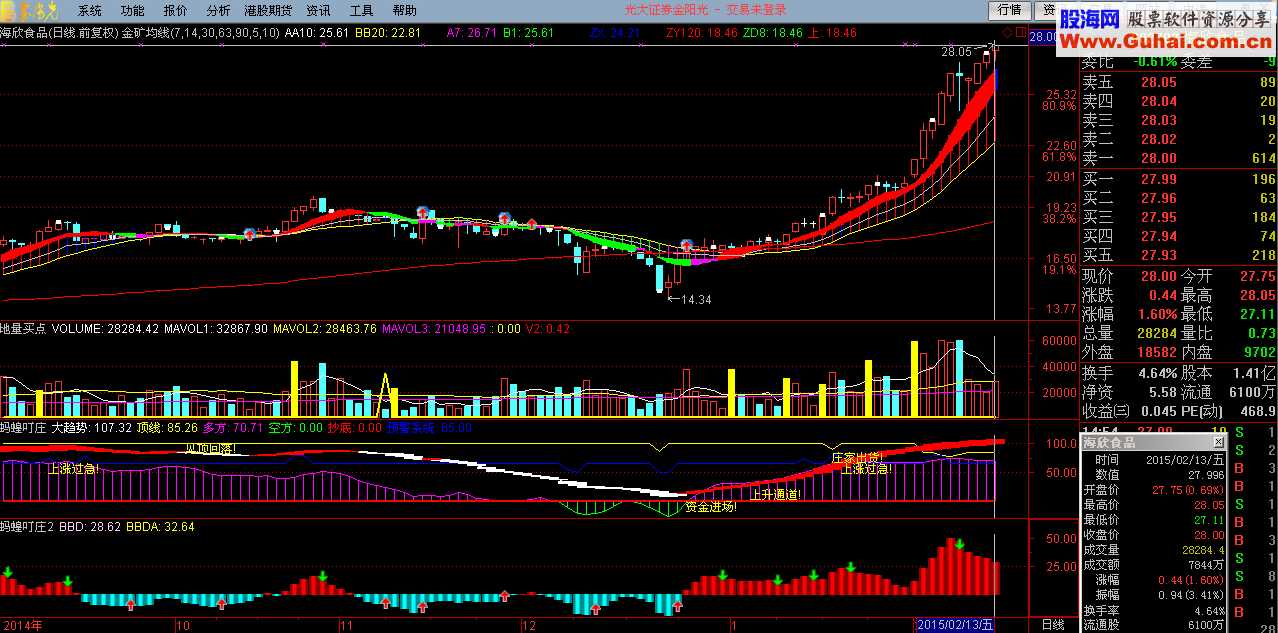Viewport: 1278px width, 633px height.
Task: Click 日线 period label at bottom
Action: click(x=1053, y=624)
